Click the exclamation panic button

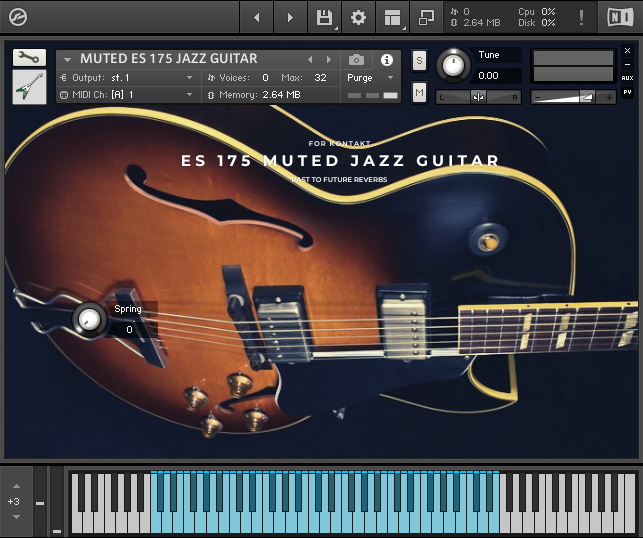point(581,17)
